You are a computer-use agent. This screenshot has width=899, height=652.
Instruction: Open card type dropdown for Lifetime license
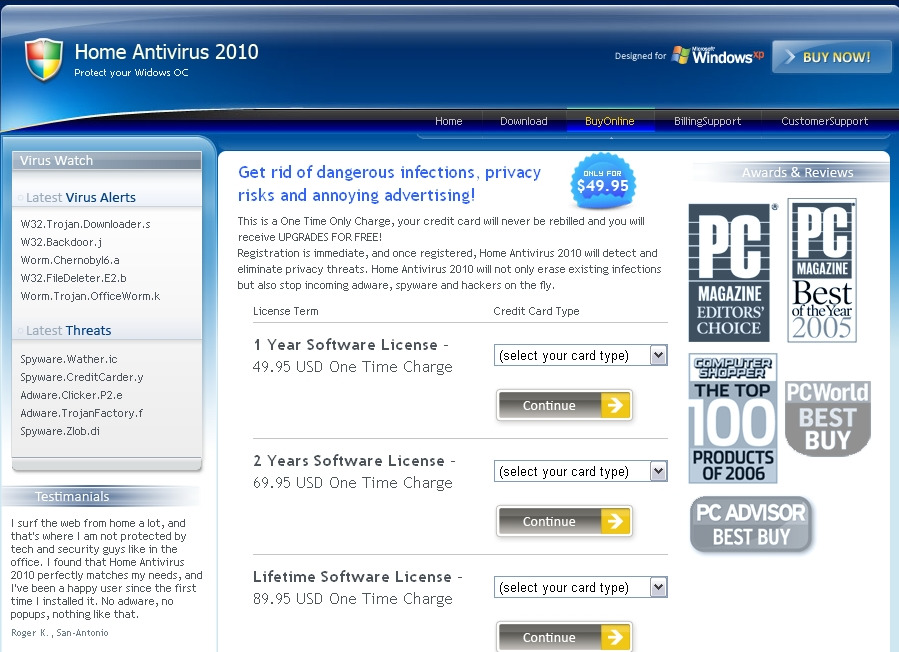click(x=580, y=587)
